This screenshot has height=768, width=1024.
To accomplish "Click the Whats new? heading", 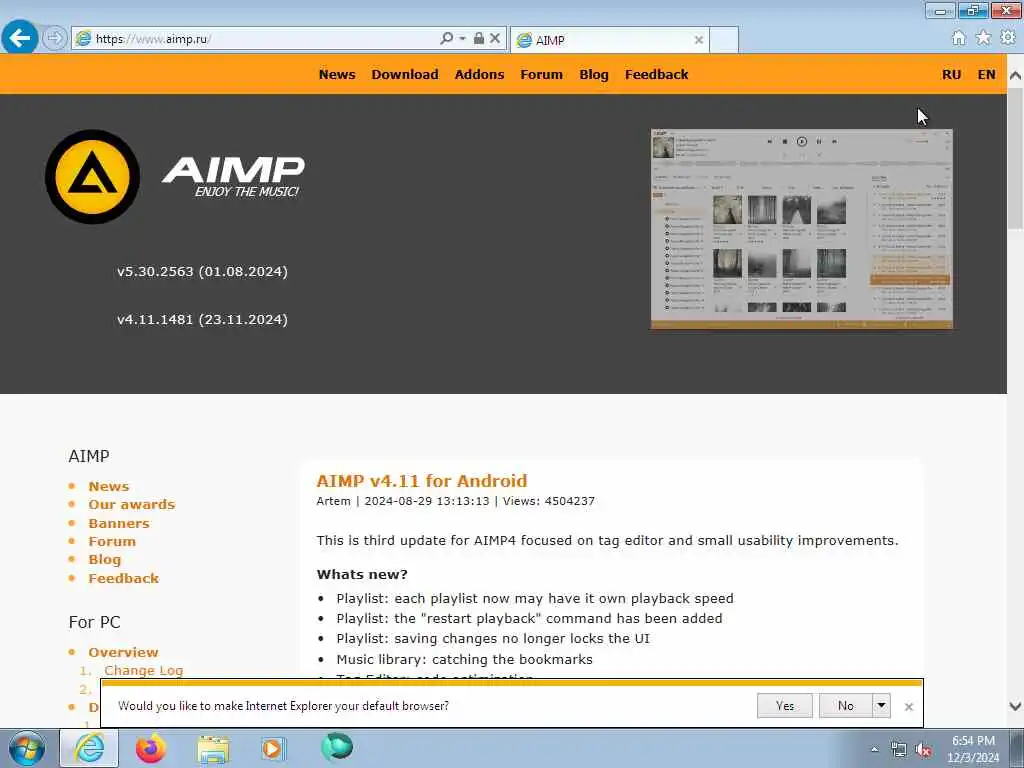I will (x=362, y=574).
